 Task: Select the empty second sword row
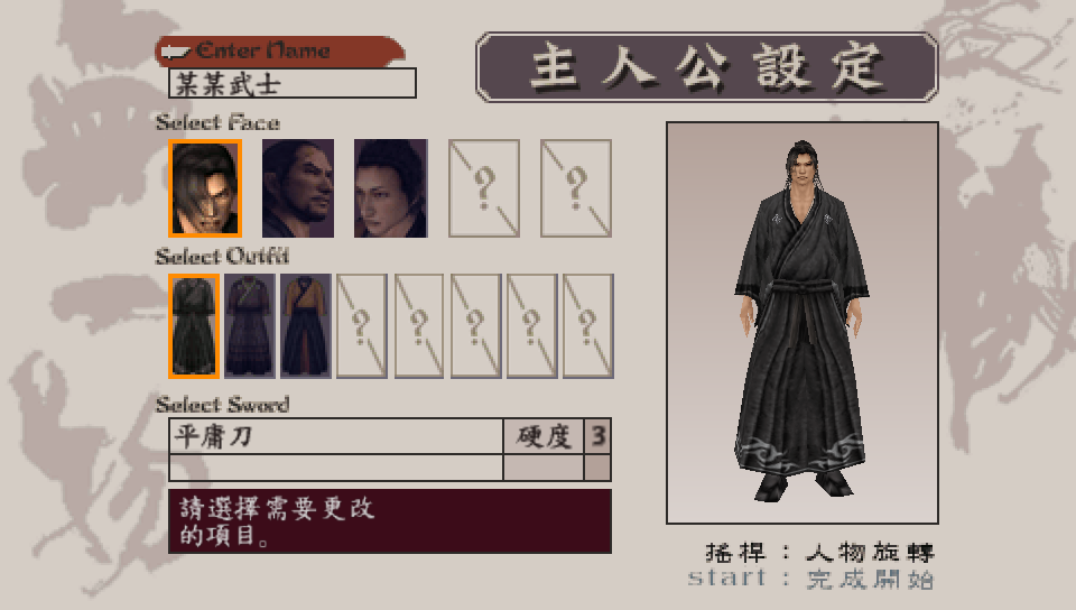point(336,467)
